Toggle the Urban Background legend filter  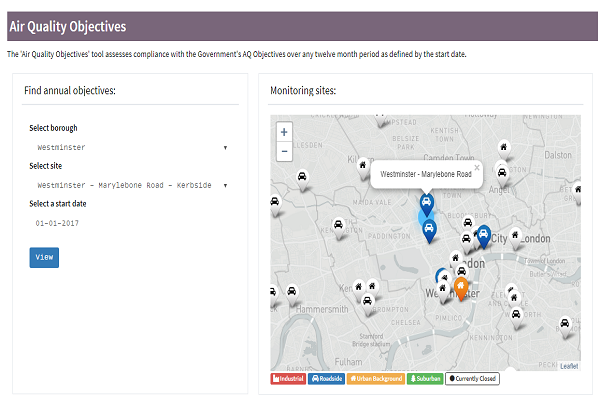pos(376,379)
